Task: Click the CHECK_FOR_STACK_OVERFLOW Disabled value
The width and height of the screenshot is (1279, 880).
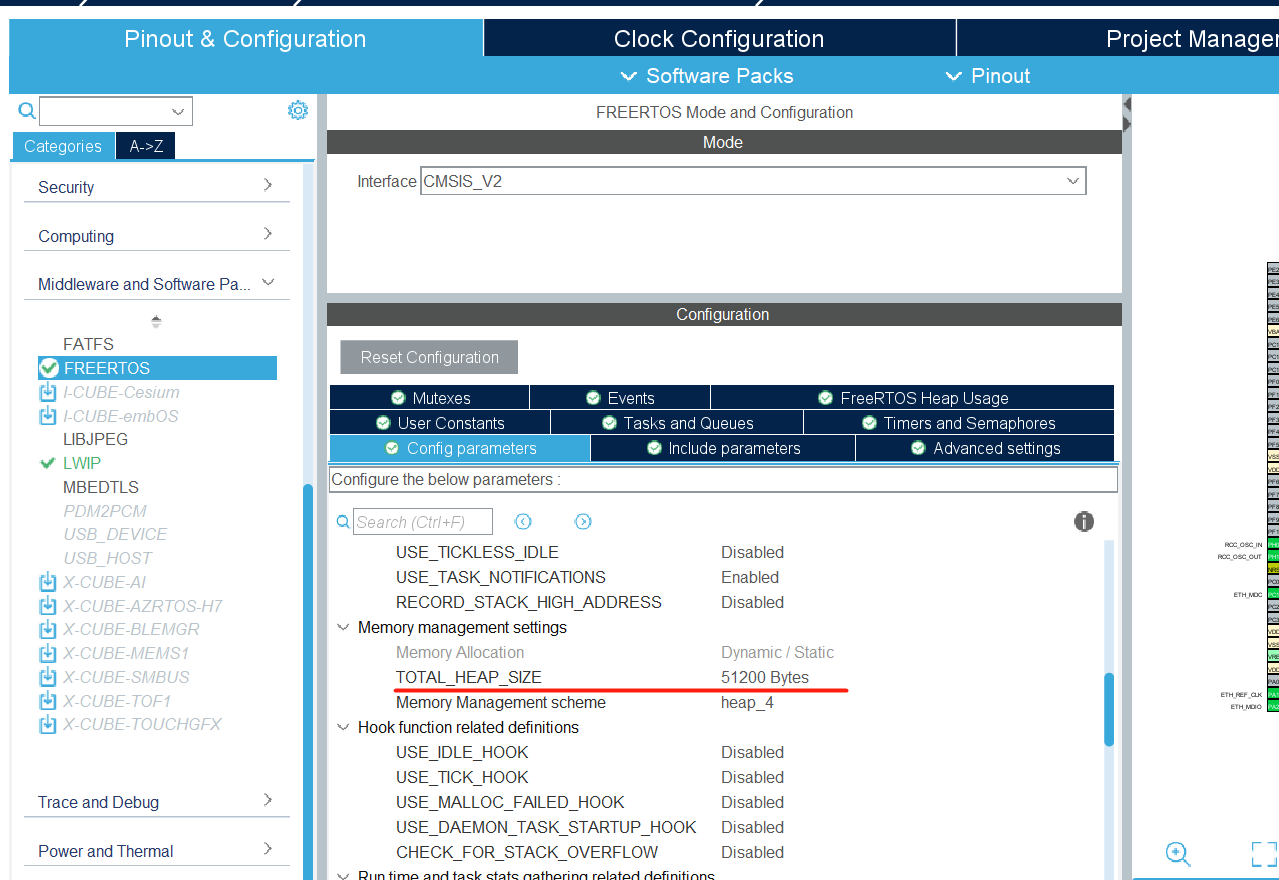Action: click(752, 852)
